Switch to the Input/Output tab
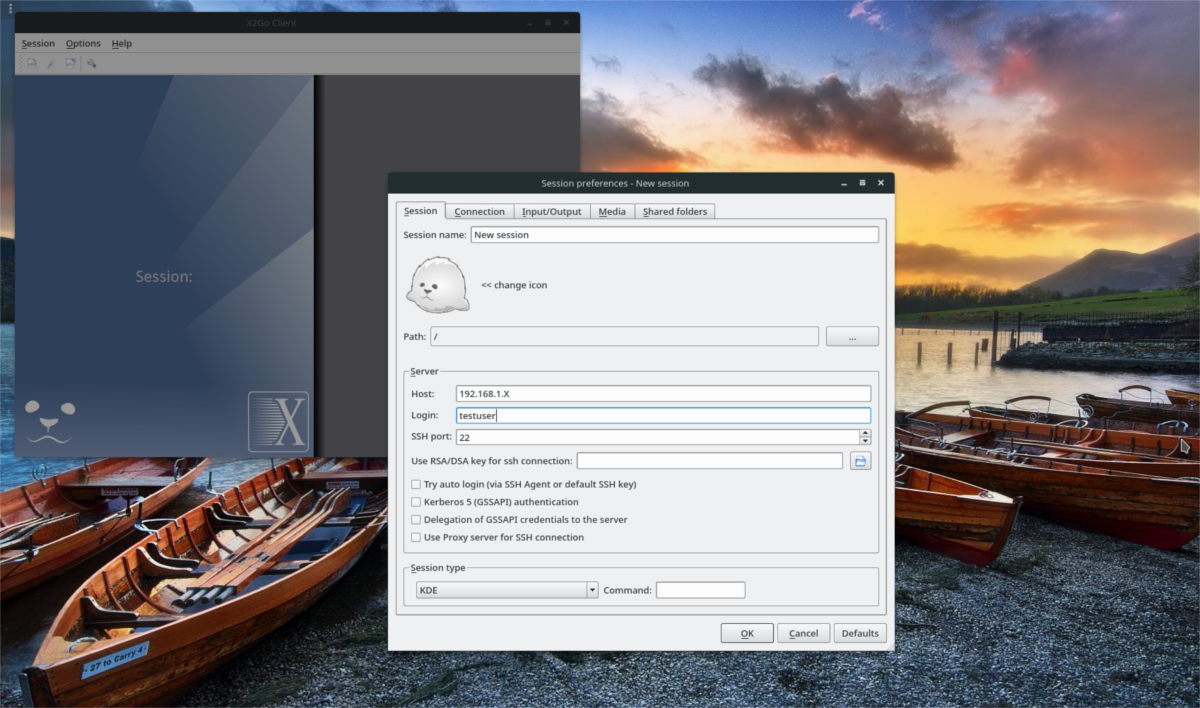The image size is (1200, 708). [552, 212]
